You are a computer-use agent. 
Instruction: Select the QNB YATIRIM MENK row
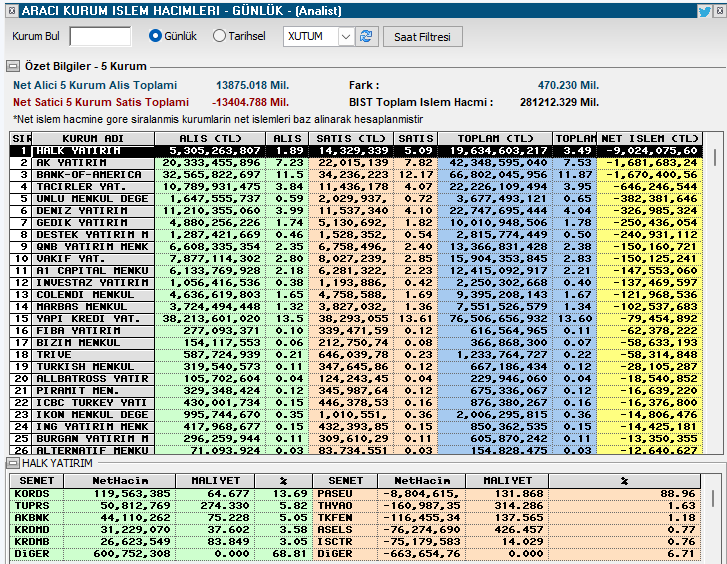point(356,247)
